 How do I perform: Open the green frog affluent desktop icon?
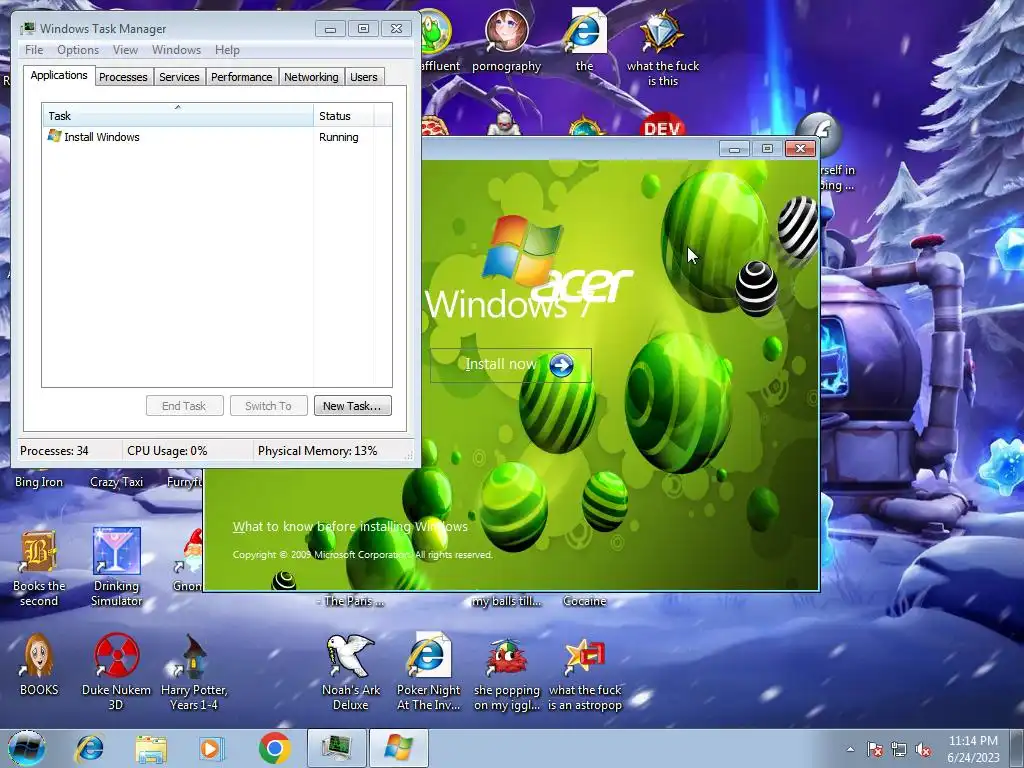click(439, 40)
